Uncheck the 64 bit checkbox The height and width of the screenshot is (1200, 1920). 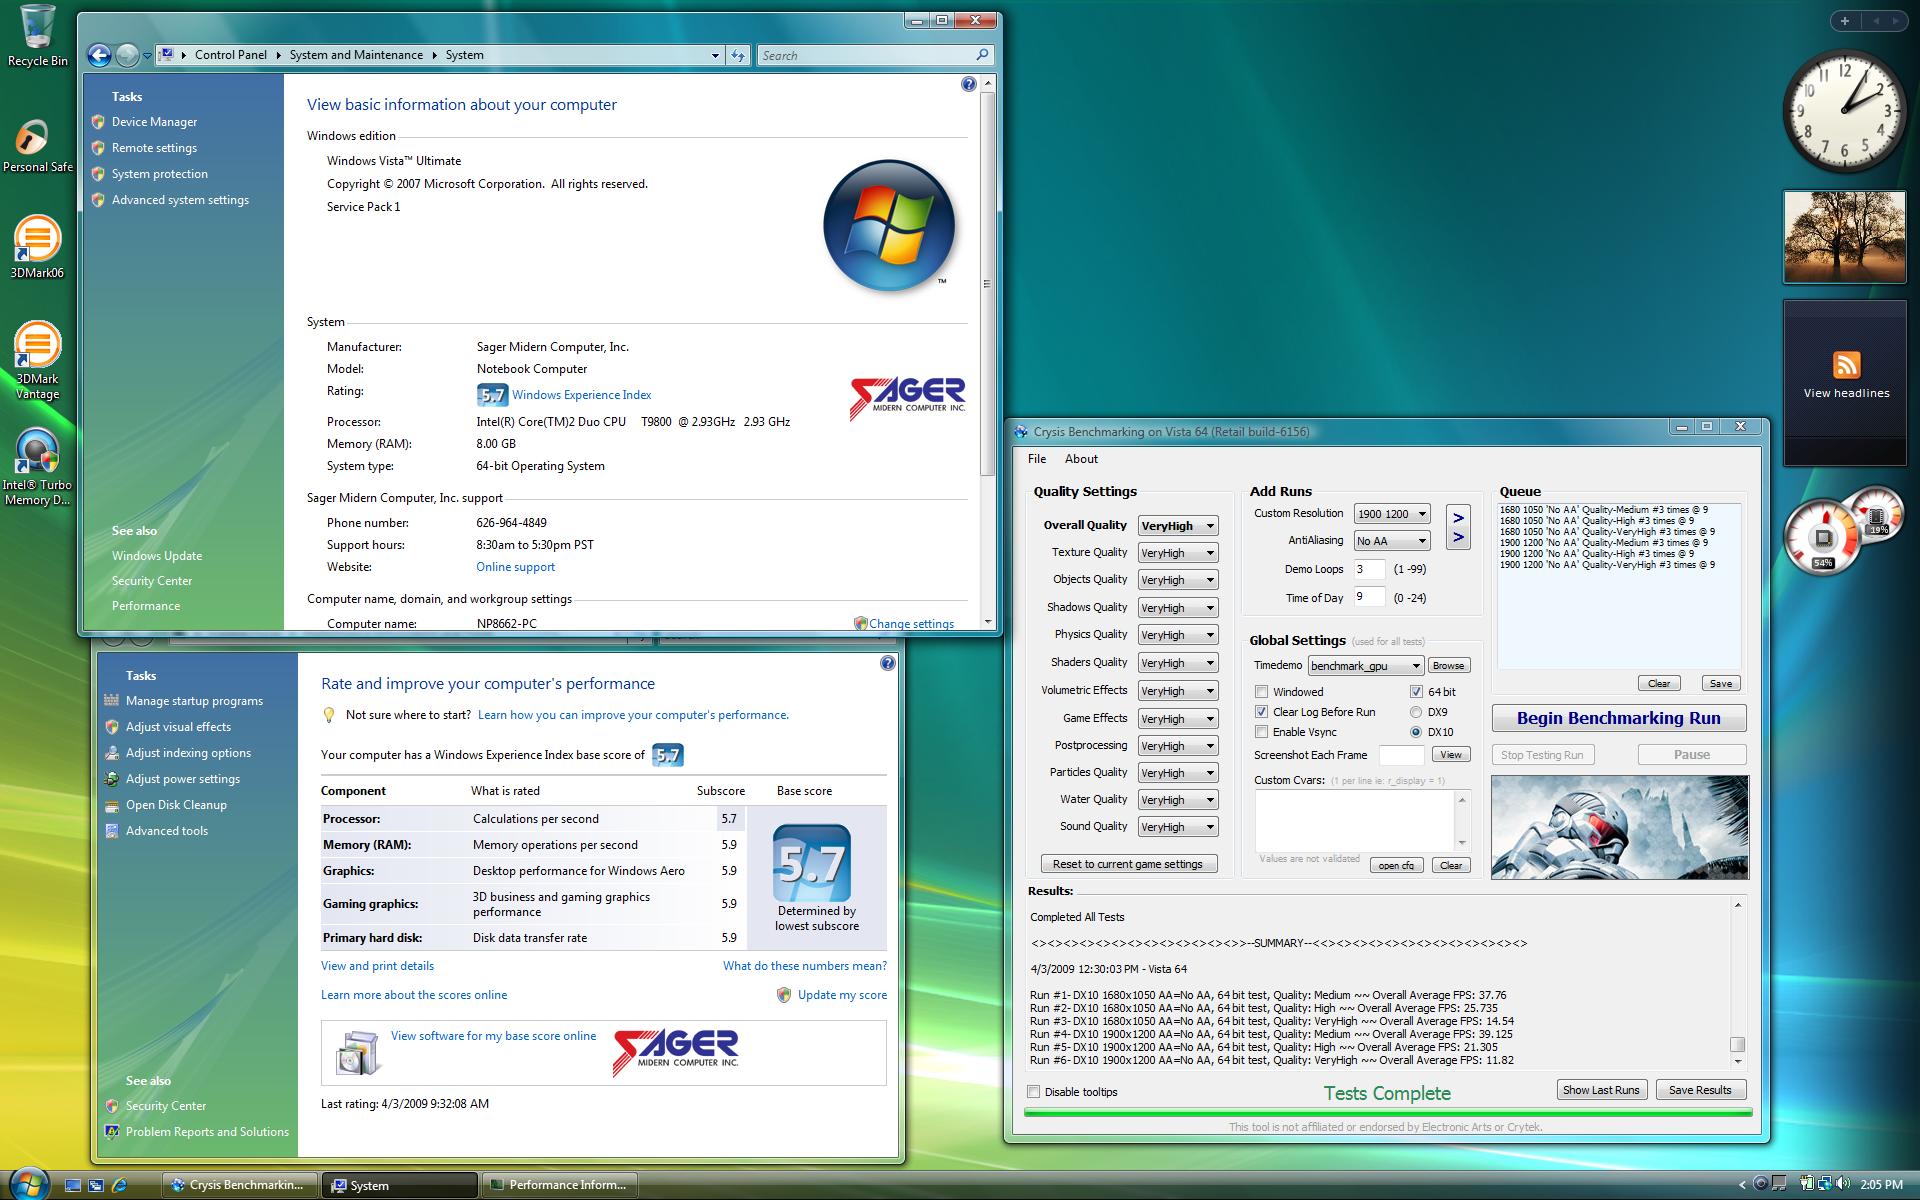[1416, 692]
